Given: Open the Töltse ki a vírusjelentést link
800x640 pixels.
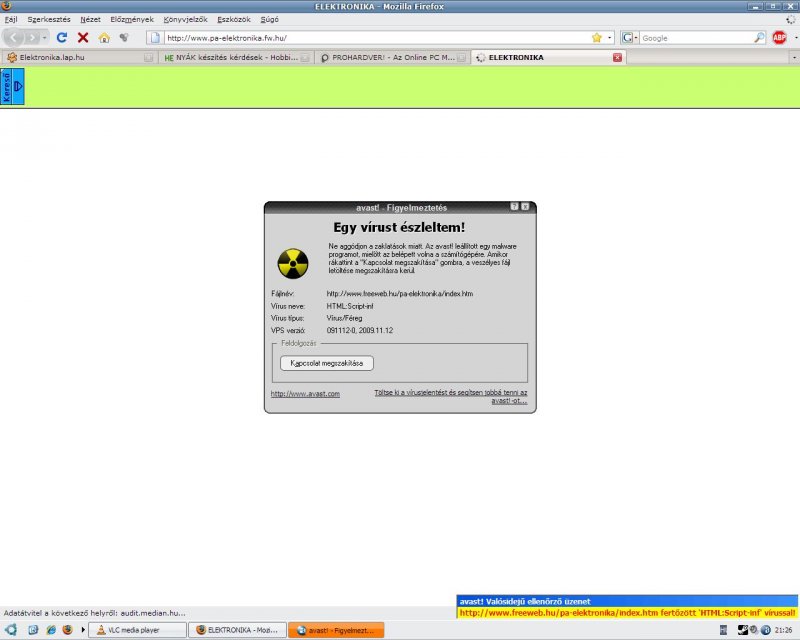Looking at the screenshot, I should tap(451, 396).
